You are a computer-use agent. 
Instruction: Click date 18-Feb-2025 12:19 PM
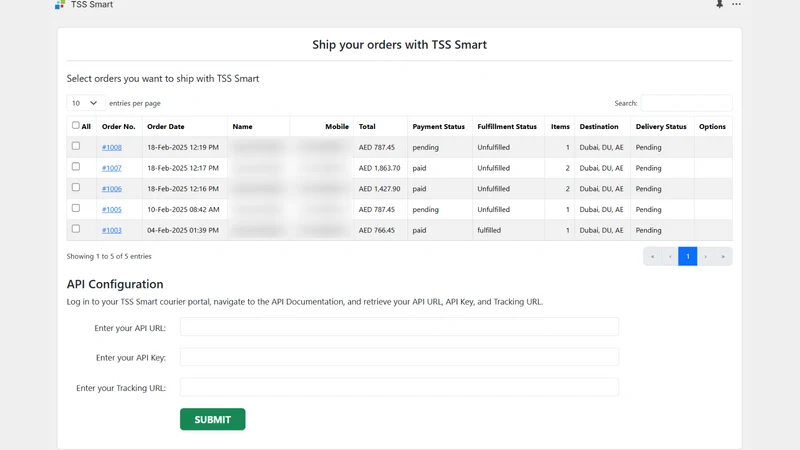pyautogui.click(x=183, y=147)
